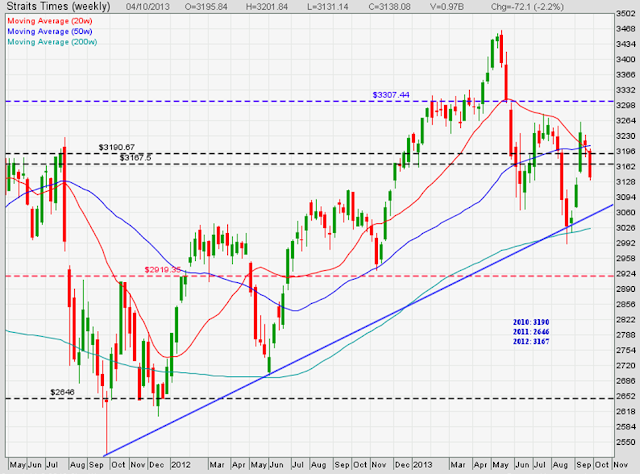This screenshot has height=474, width=640.
Task: Click the close price "C=3138.08"
Action: [389, 7]
